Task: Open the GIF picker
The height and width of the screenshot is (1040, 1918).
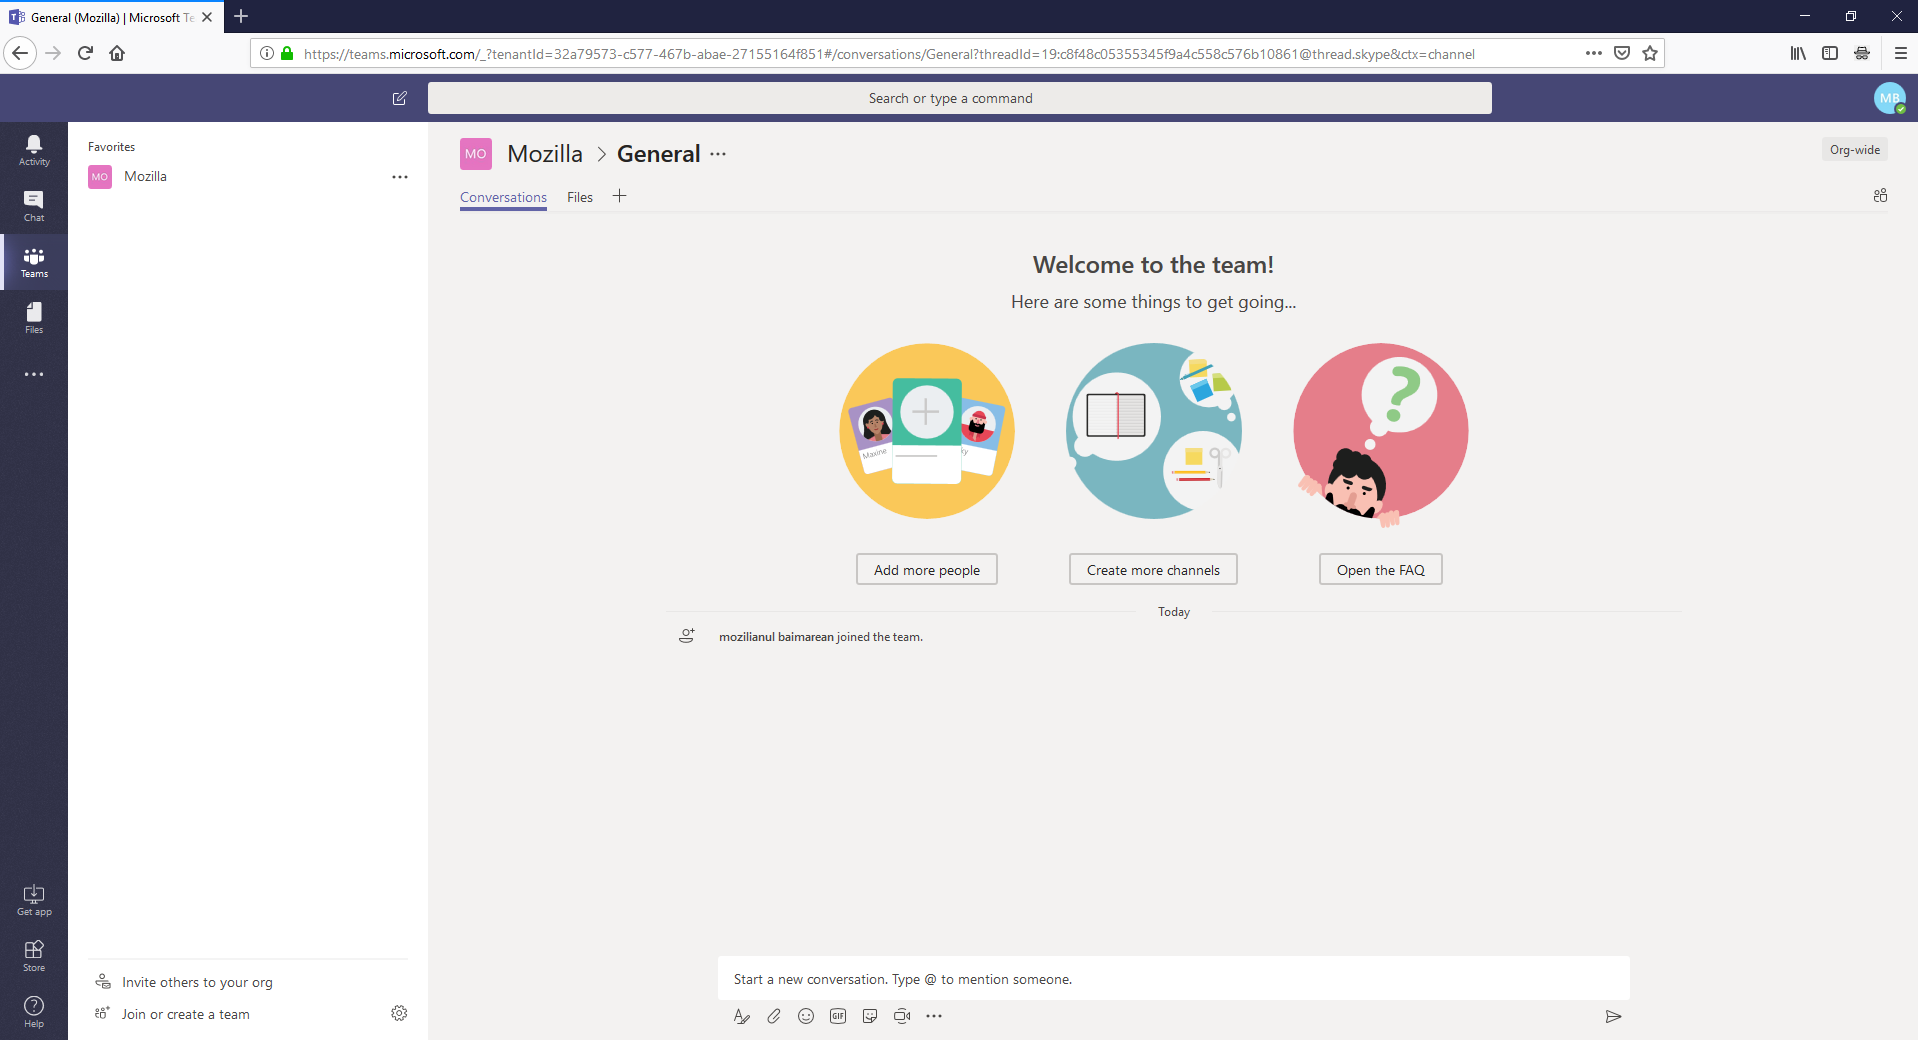Action: click(x=838, y=1016)
